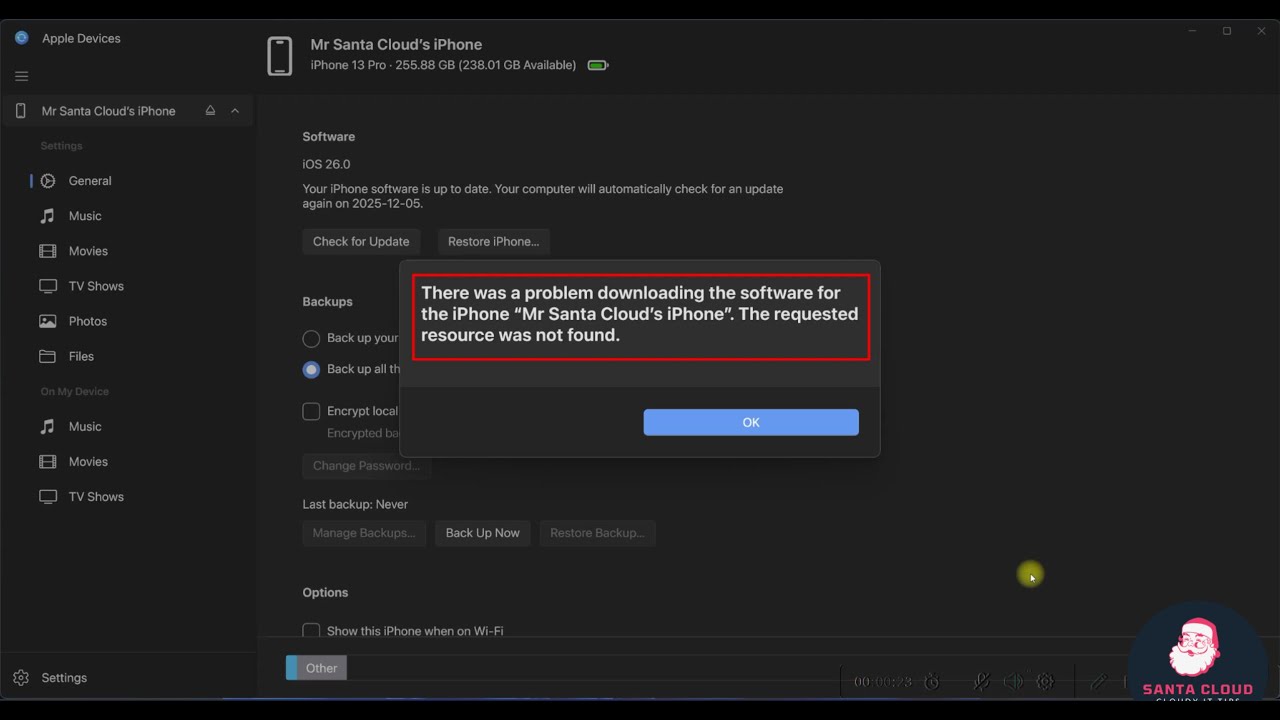Confirm the error dialog with OK
The width and height of the screenshot is (1280, 720).
tap(751, 422)
